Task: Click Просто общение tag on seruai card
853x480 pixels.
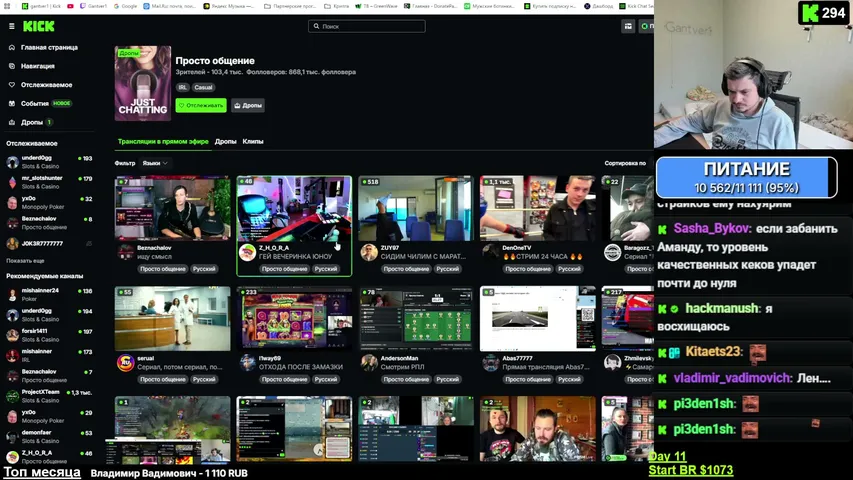Action: pos(163,379)
